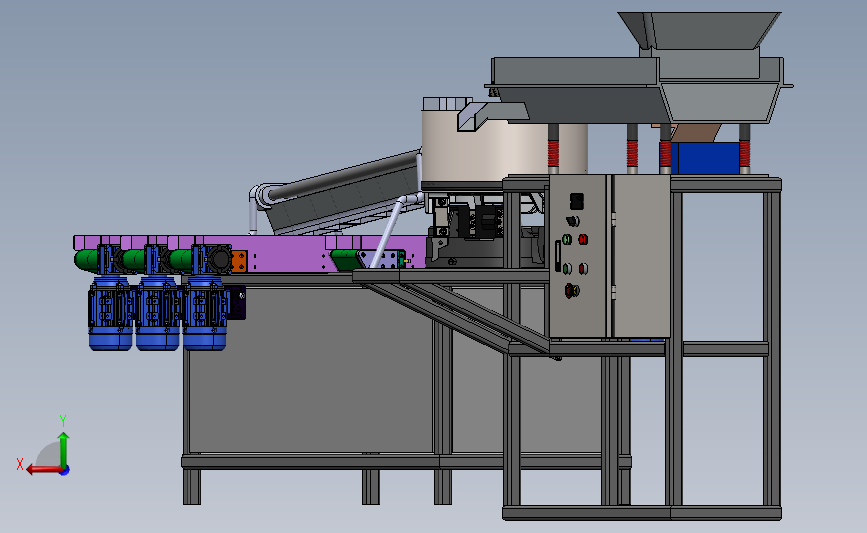Click lower green indicator button on control cabinet
Viewport: 867px width, 533px height.
(567, 269)
